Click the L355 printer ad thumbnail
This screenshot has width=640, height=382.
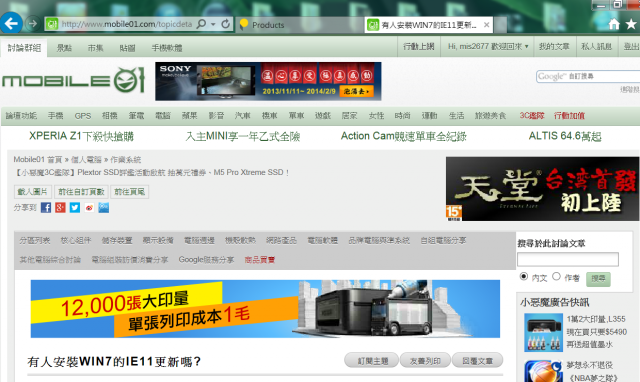click(543, 332)
